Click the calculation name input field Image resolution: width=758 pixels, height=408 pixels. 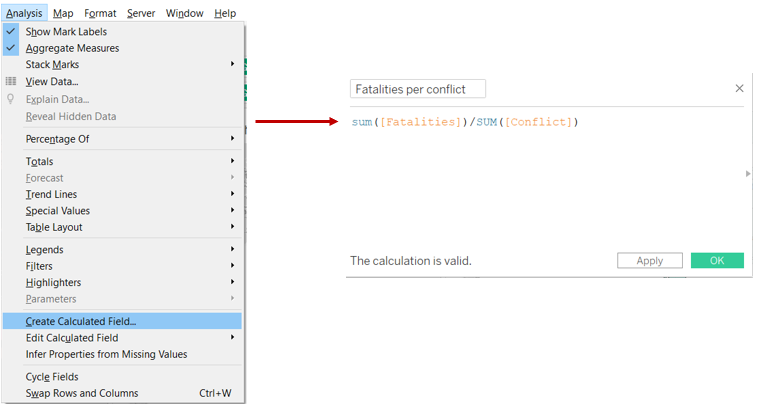pyautogui.click(x=418, y=89)
